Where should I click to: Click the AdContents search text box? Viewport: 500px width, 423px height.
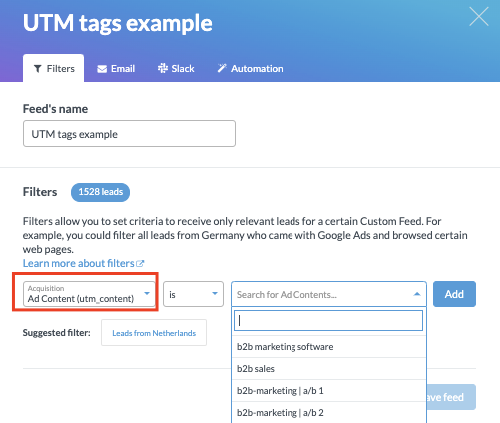coord(328,321)
